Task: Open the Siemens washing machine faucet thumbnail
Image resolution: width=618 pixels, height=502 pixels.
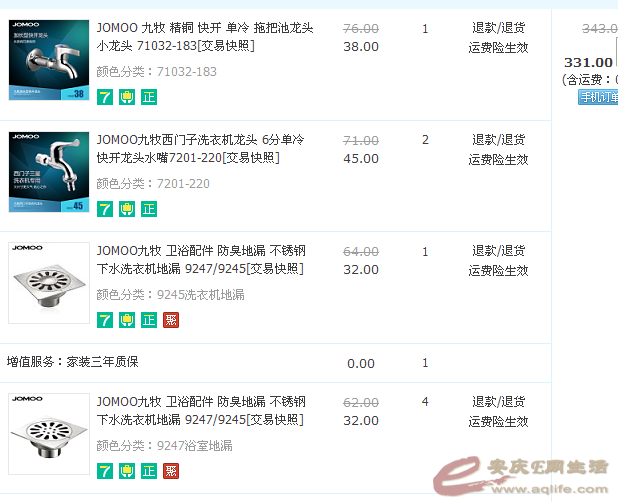Action: [49, 172]
